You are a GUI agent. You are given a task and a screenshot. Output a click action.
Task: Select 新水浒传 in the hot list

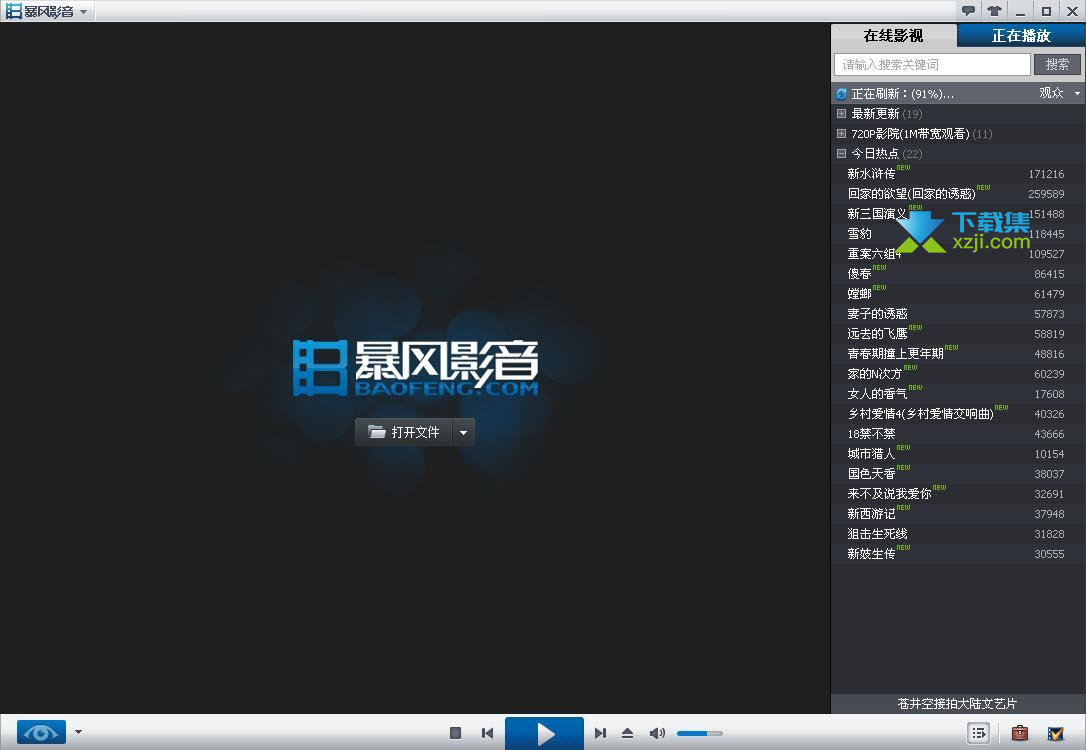[x=871, y=174]
